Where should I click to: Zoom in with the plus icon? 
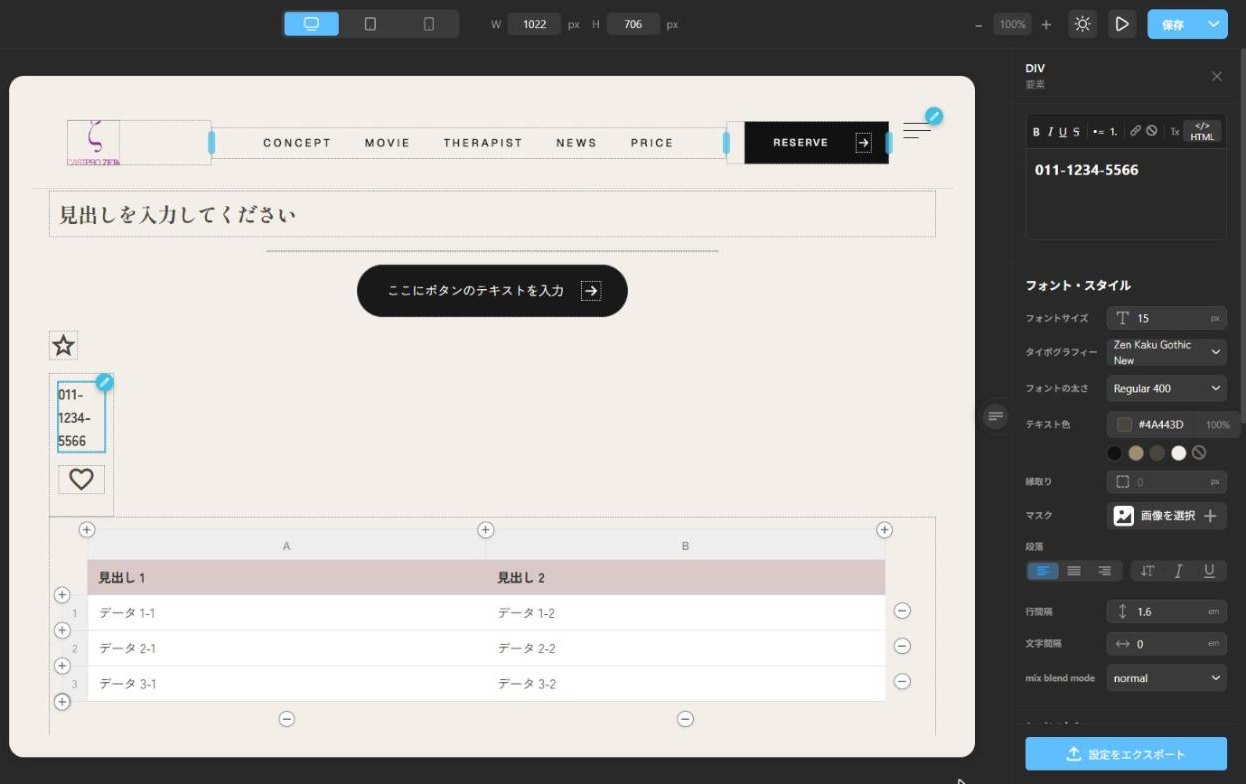(1046, 24)
